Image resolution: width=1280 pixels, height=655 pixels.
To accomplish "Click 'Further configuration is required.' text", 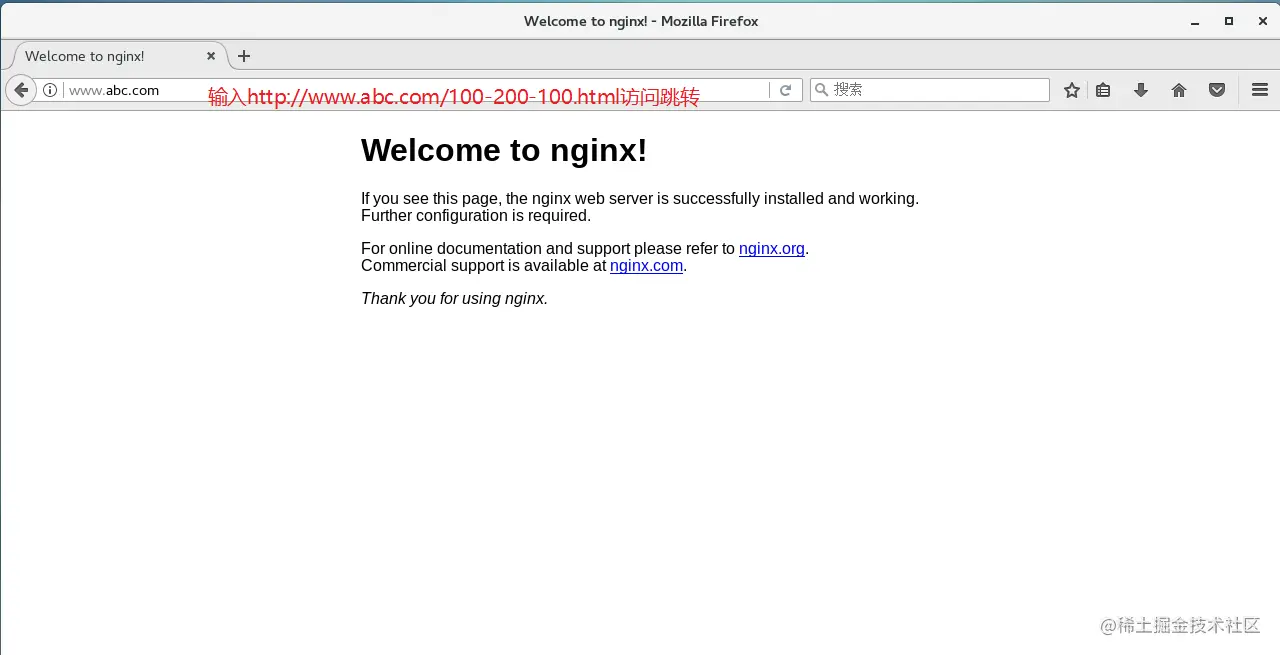I will pos(476,216).
